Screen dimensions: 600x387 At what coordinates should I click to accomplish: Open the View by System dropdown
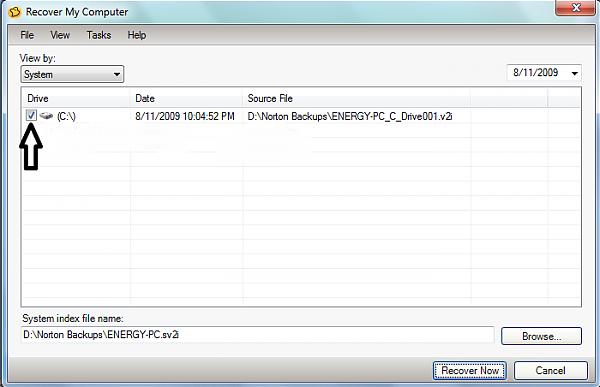click(72, 74)
